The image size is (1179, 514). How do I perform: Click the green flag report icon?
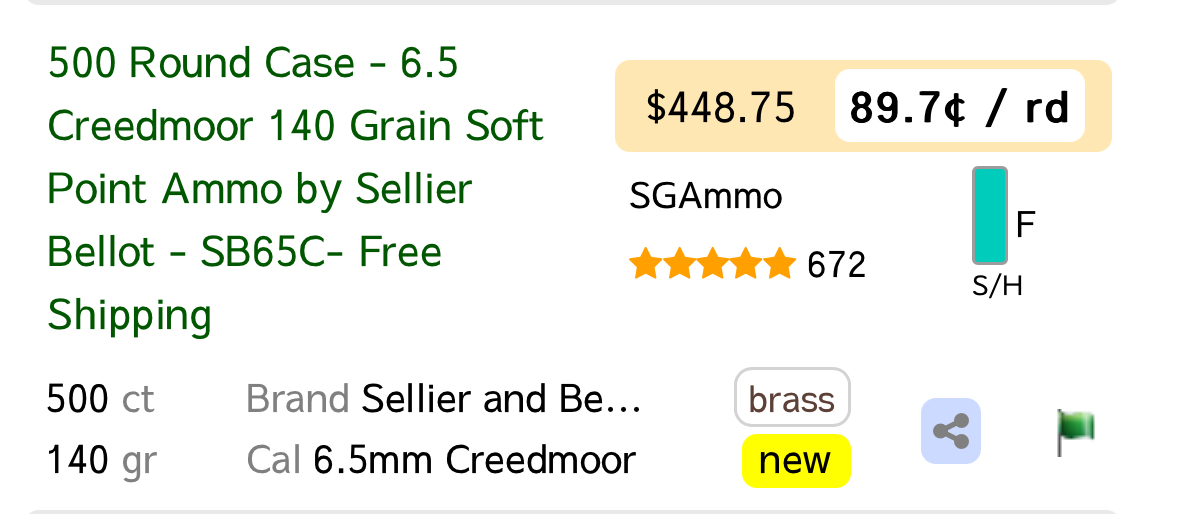pos(1075,432)
